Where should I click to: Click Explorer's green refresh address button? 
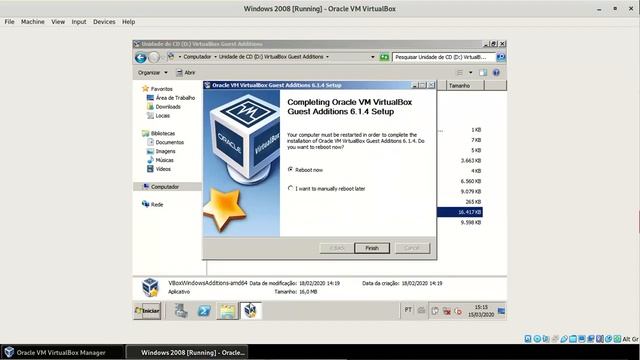point(384,57)
